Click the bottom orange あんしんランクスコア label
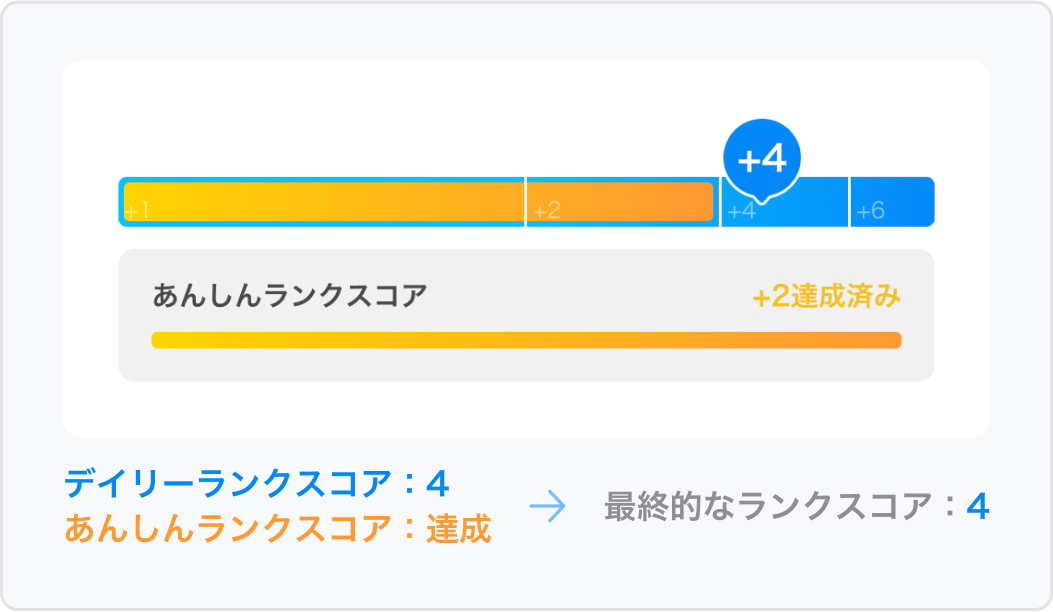Image resolution: width=1053 pixels, height=612 pixels. (228, 528)
